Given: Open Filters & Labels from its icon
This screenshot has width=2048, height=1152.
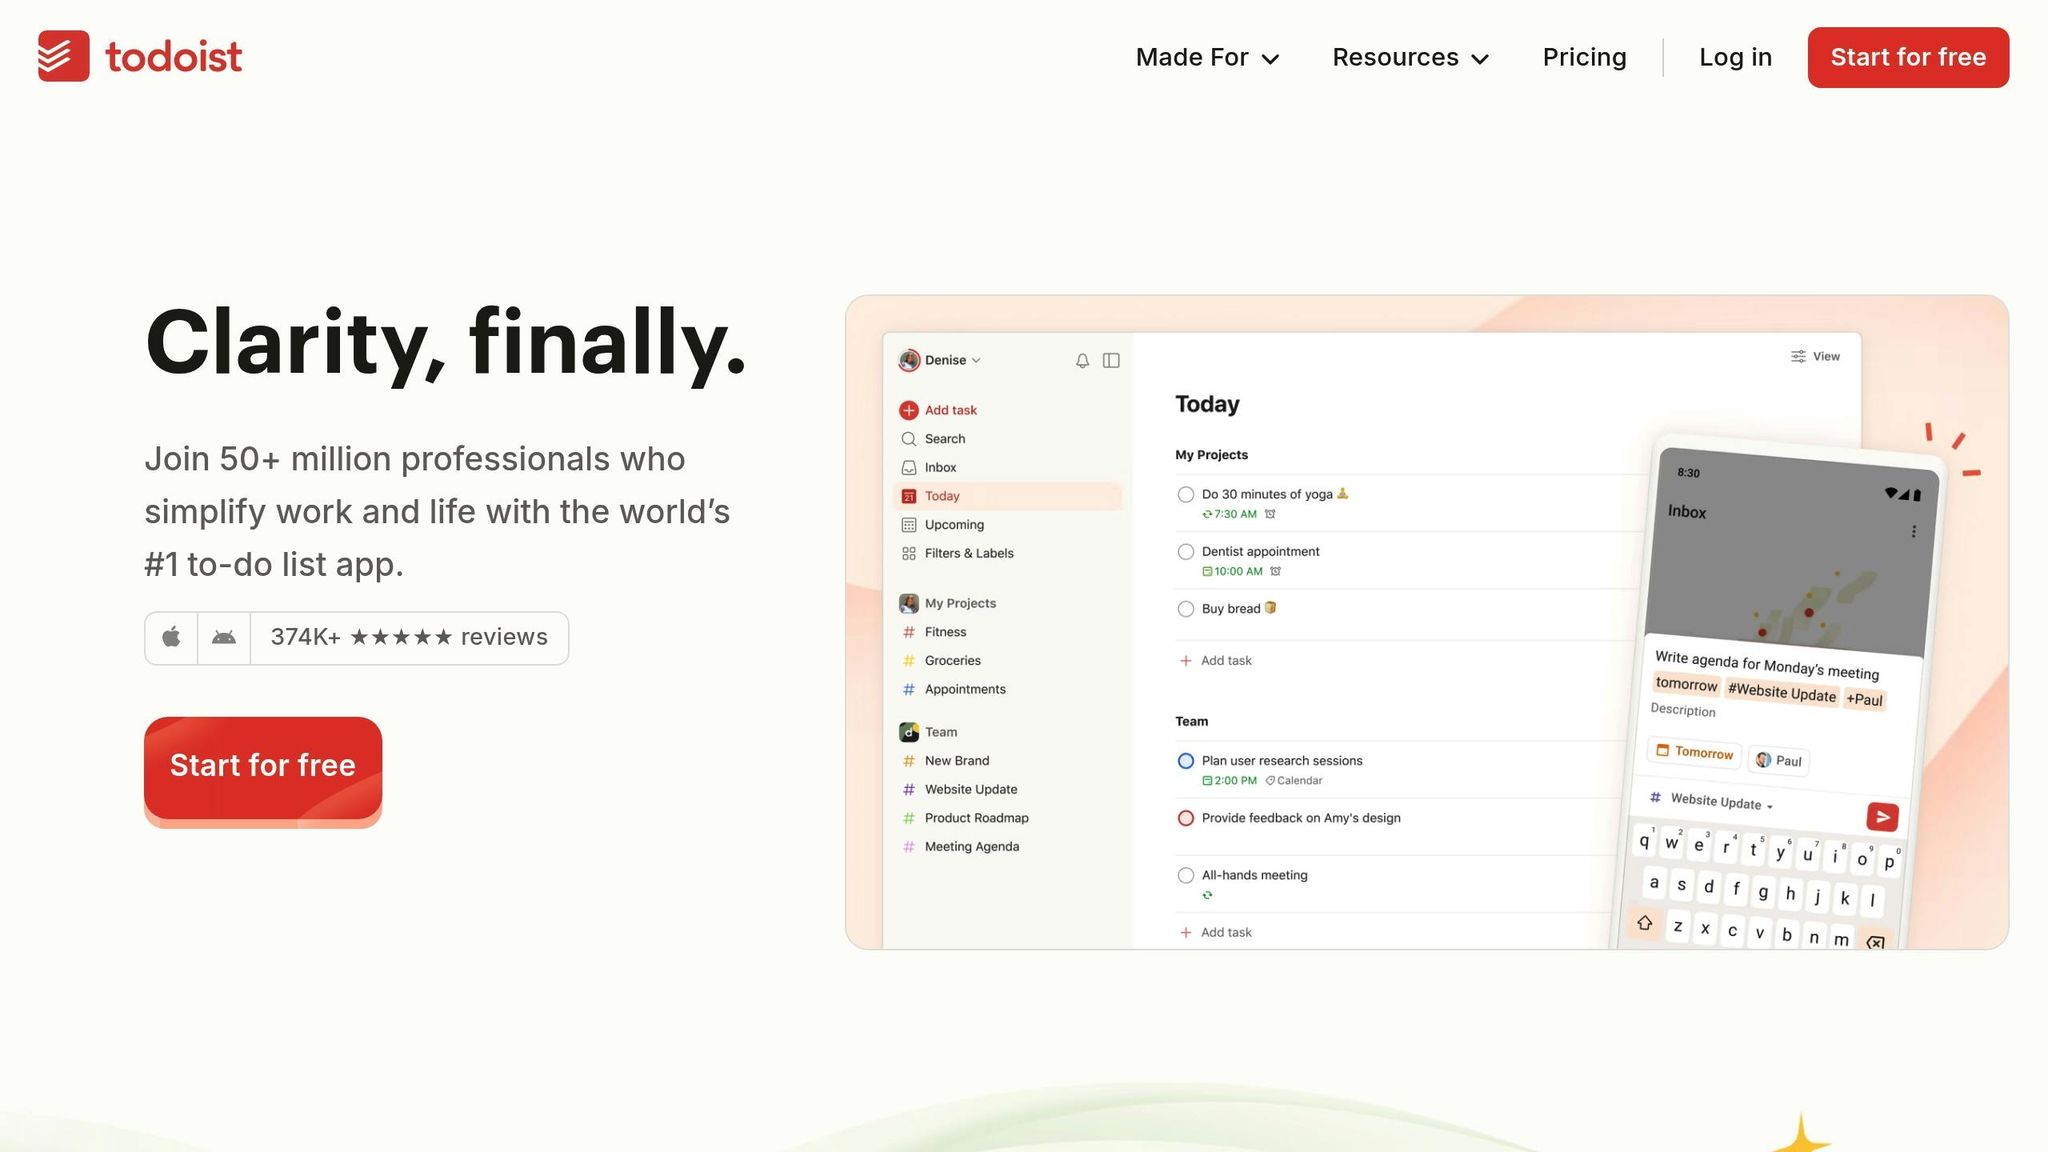Looking at the screenshot, I should tap(908, 553).
